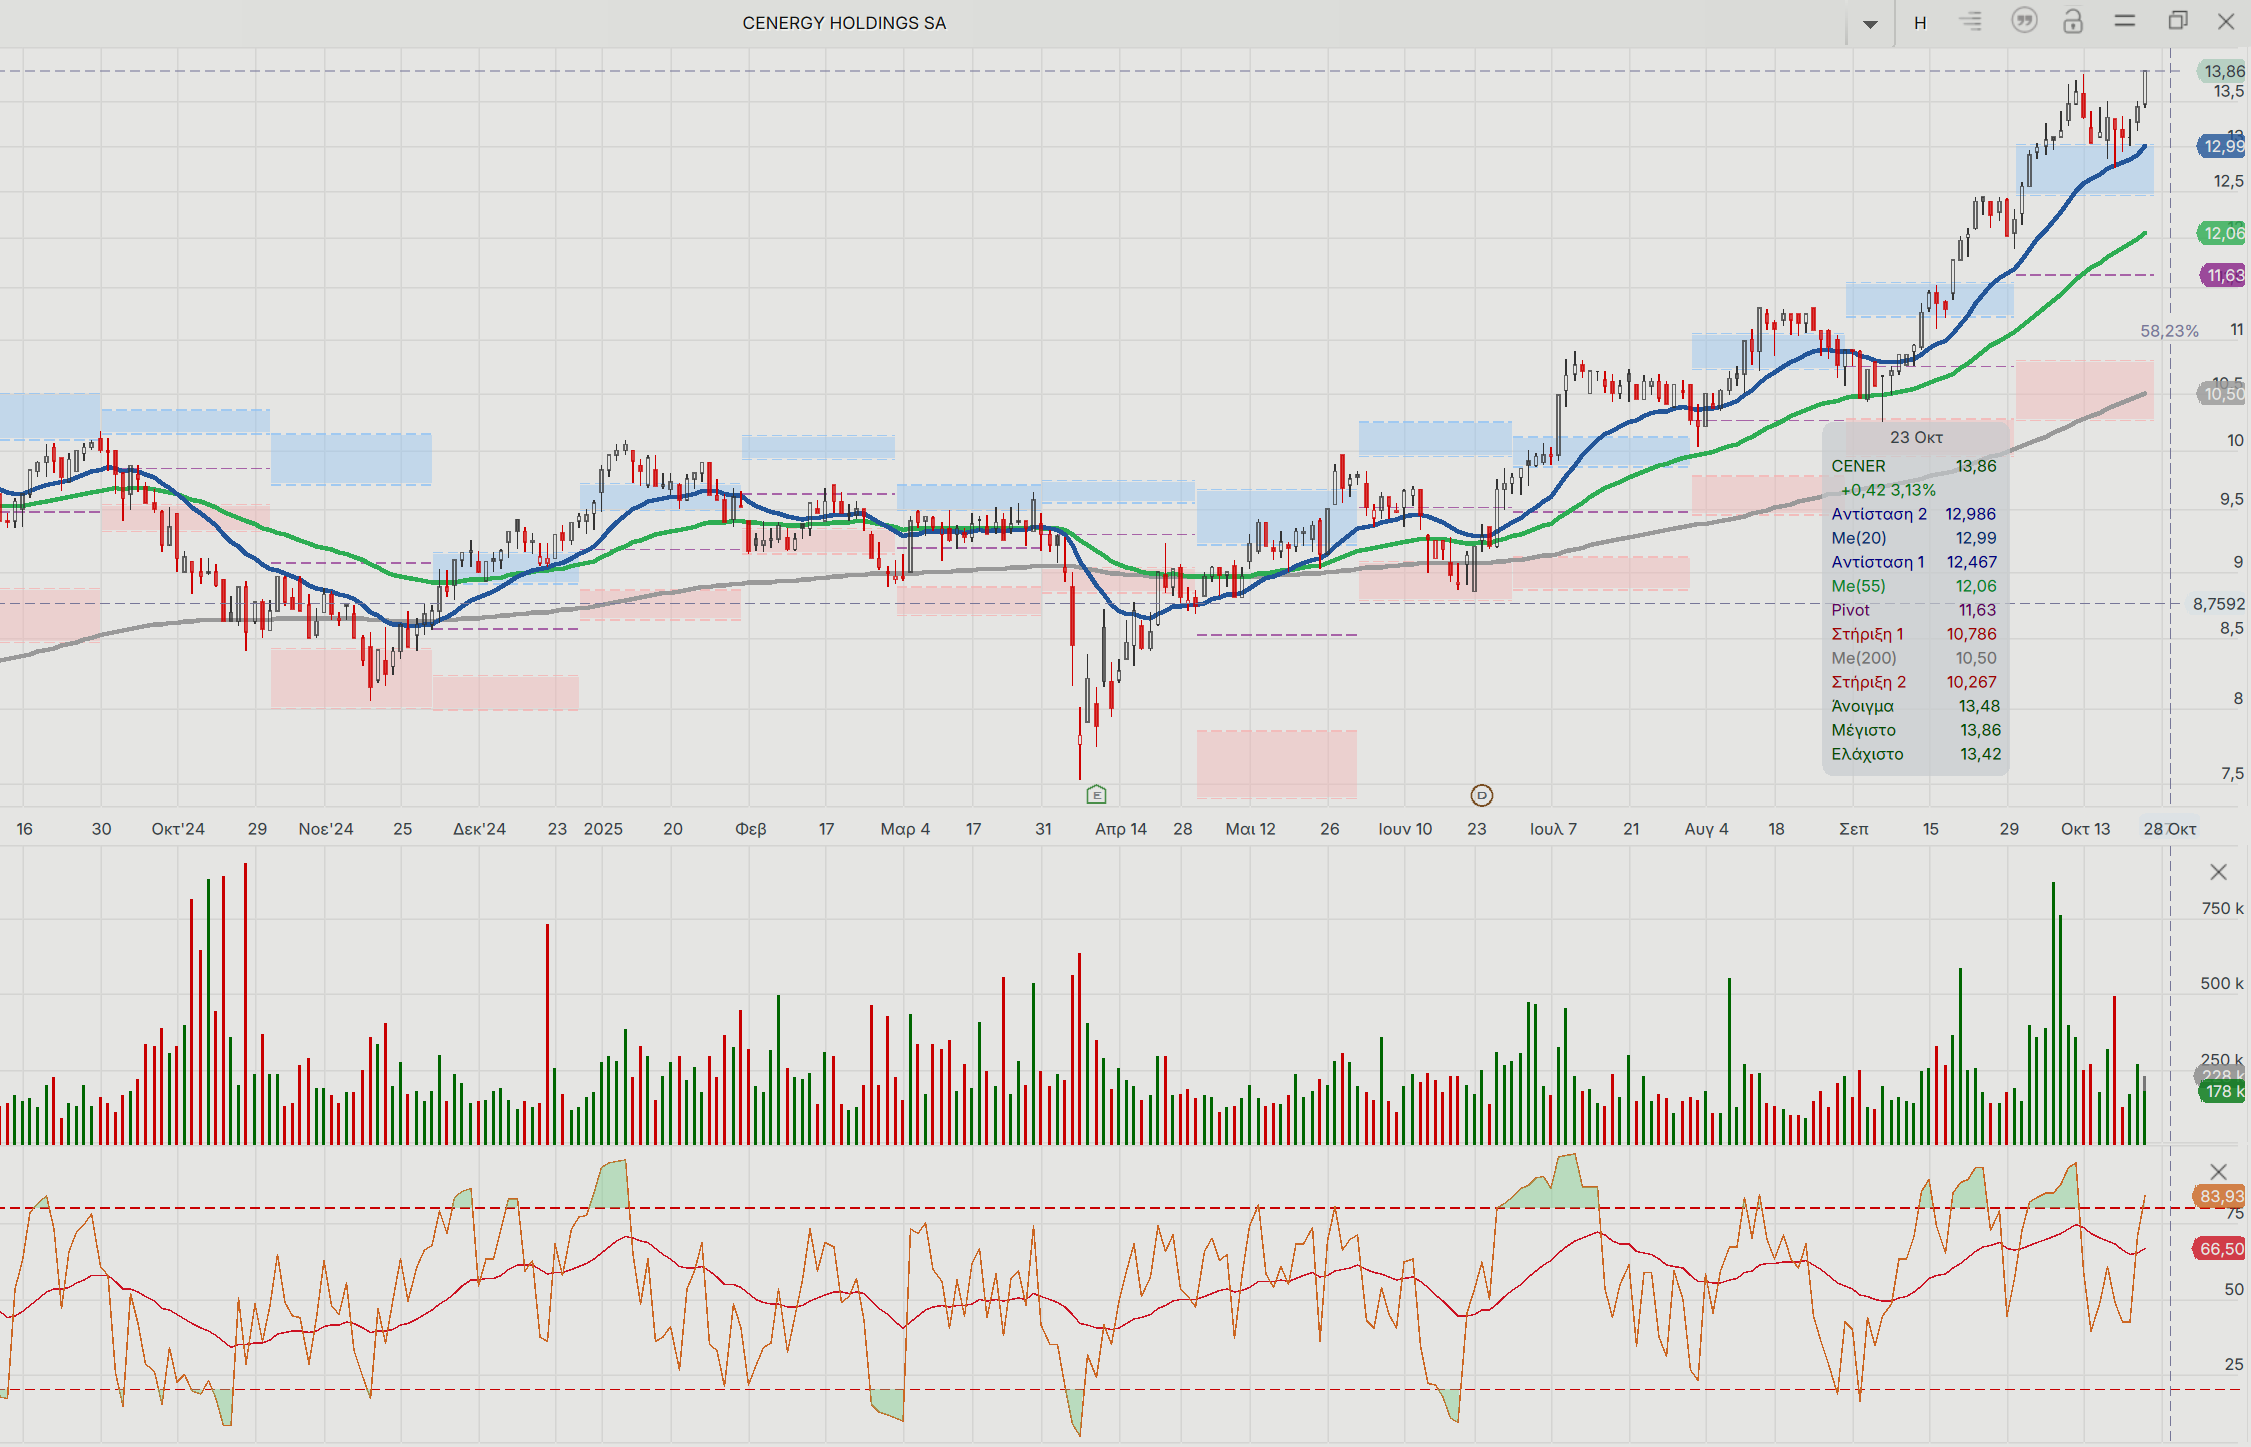2251x1447 pixels.
Task: Click the CENERGY HOLDINGS SA title
Action: [843, 23]
